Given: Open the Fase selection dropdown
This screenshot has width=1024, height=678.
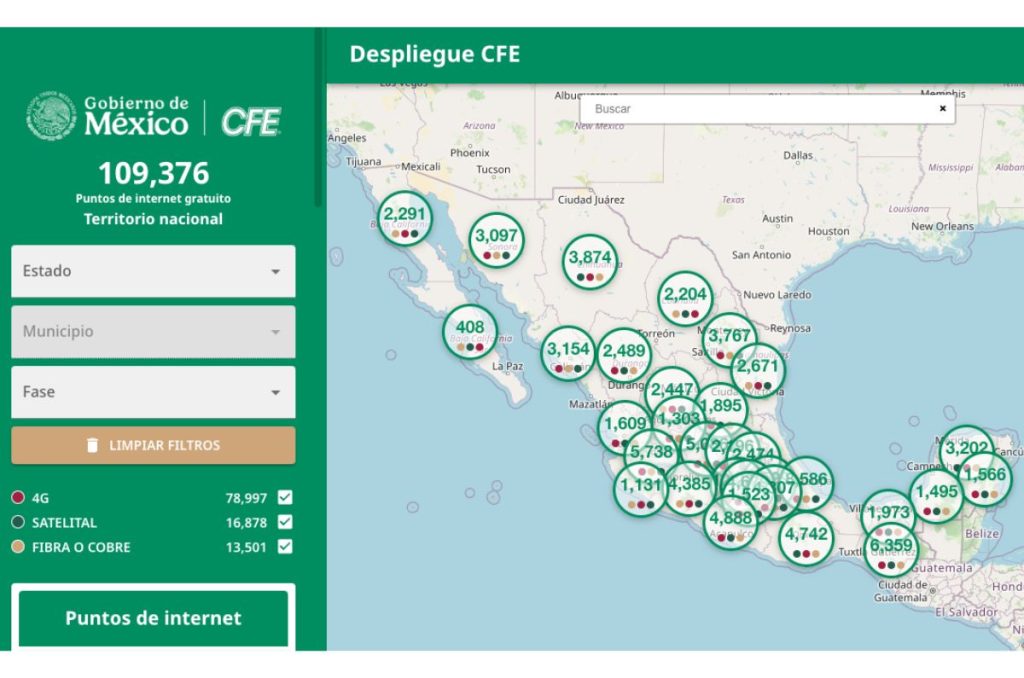Looking at the screenshot, I should click(152, 391).
